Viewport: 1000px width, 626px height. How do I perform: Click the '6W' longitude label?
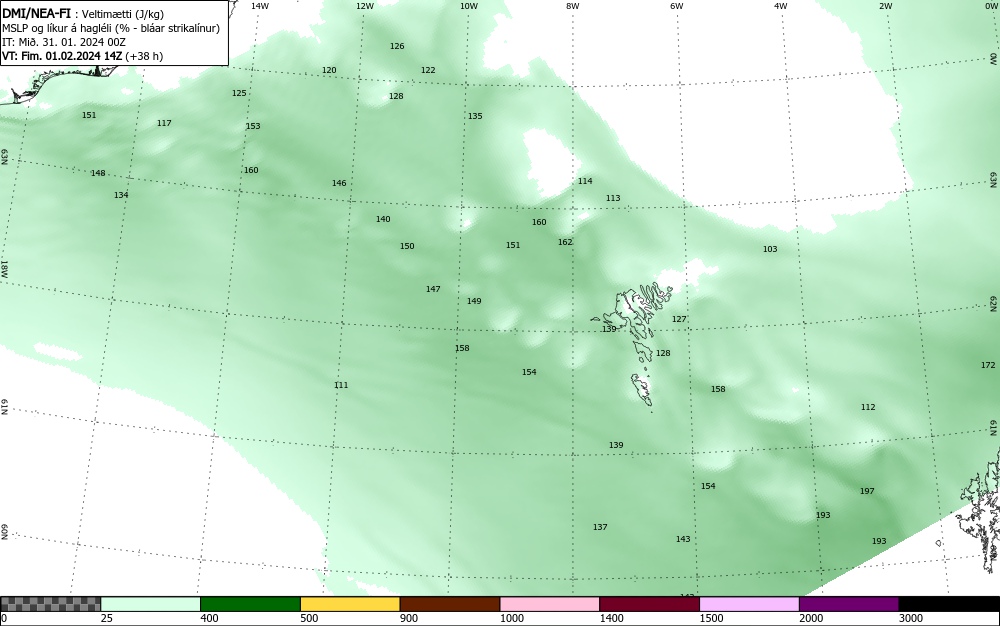(x=677, y=6)
